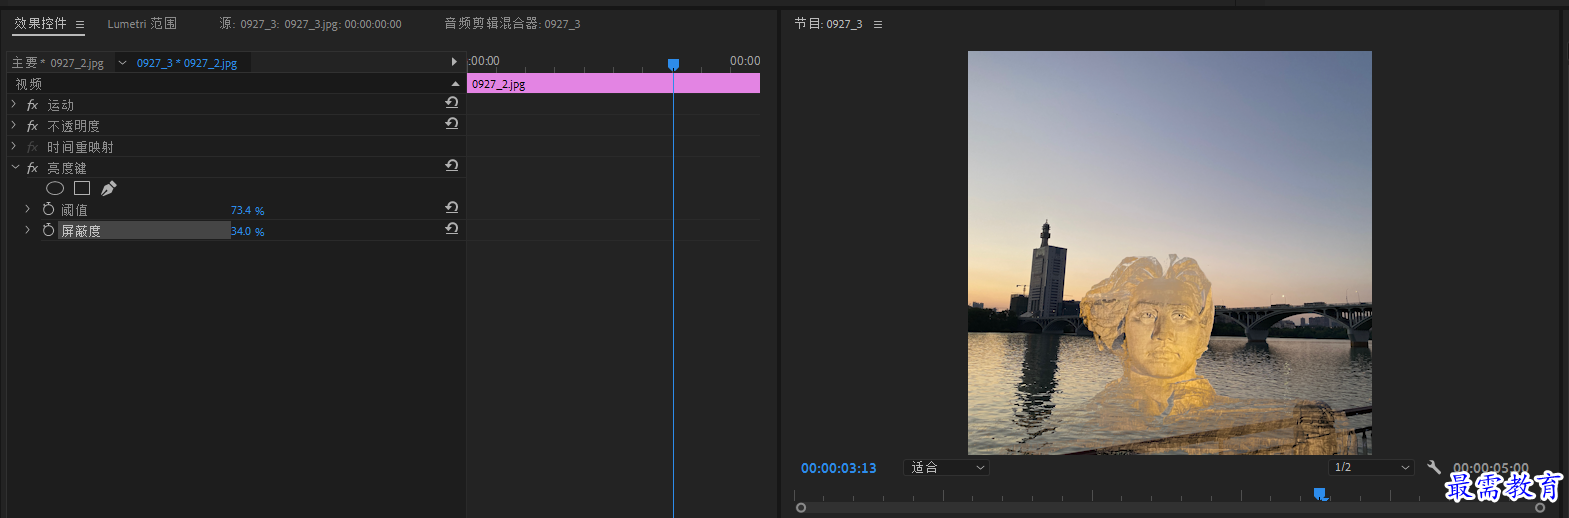Click the 时间重映射 effect name

coord(81,147)
